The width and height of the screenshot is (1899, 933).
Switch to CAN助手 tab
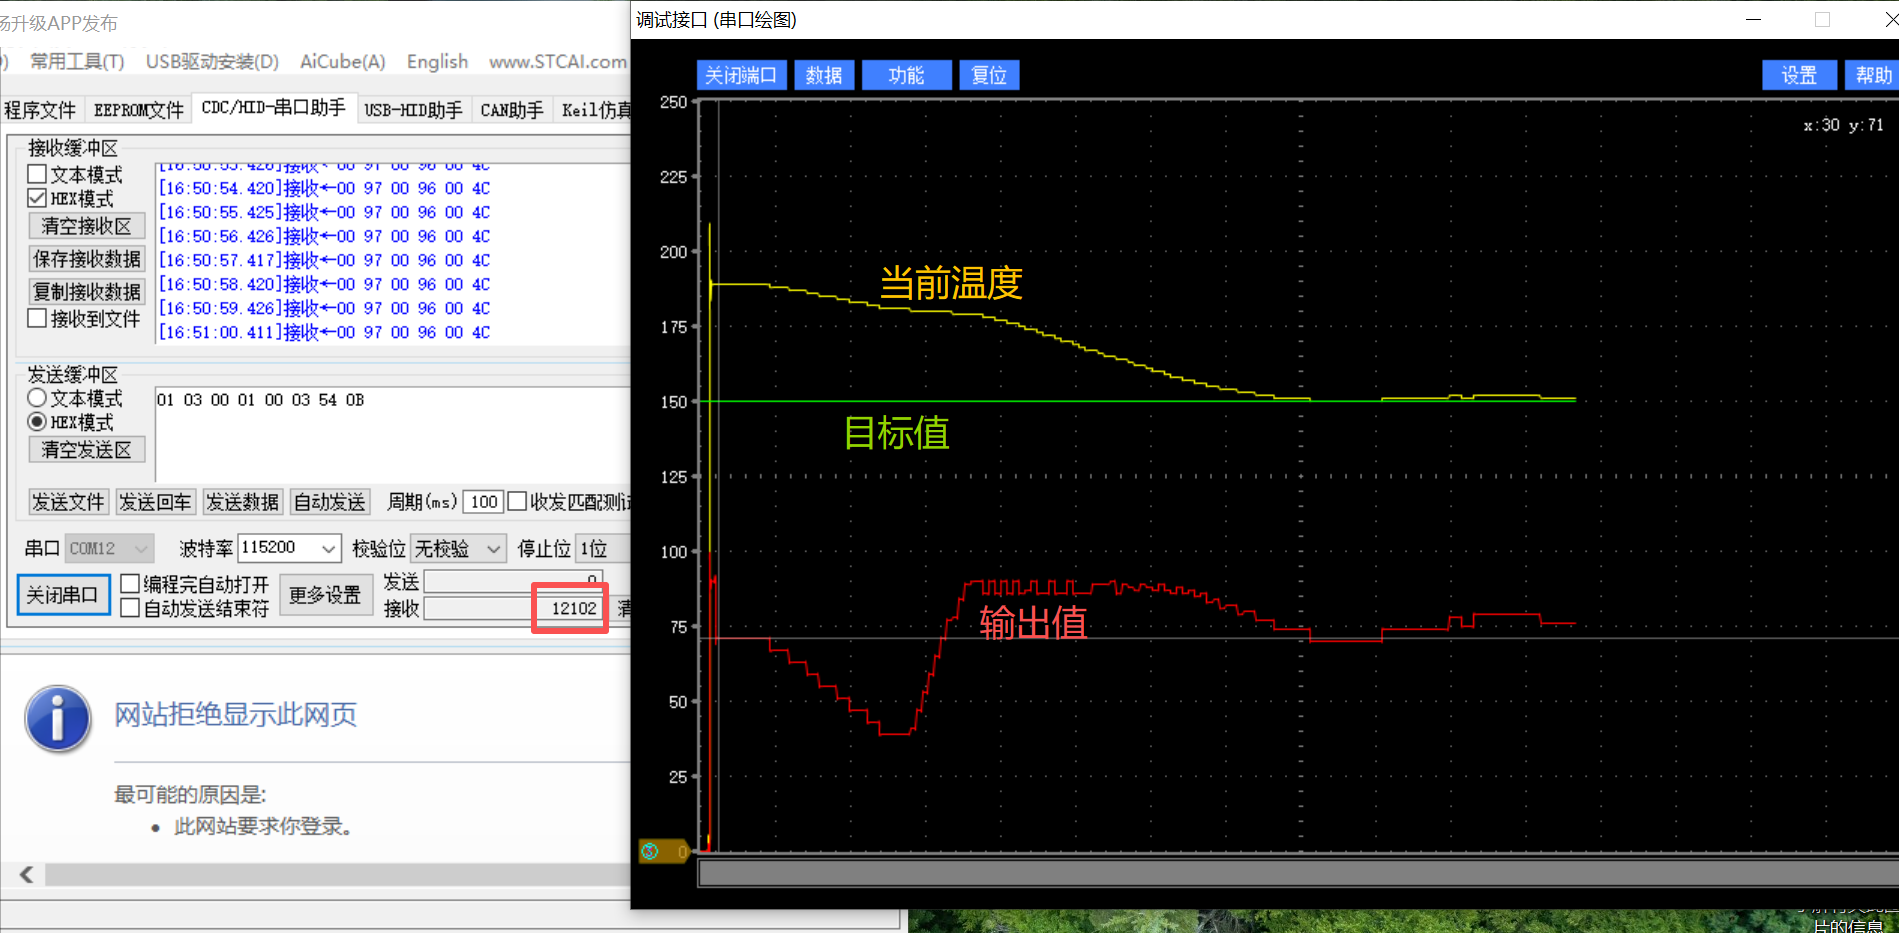(512, 110)
